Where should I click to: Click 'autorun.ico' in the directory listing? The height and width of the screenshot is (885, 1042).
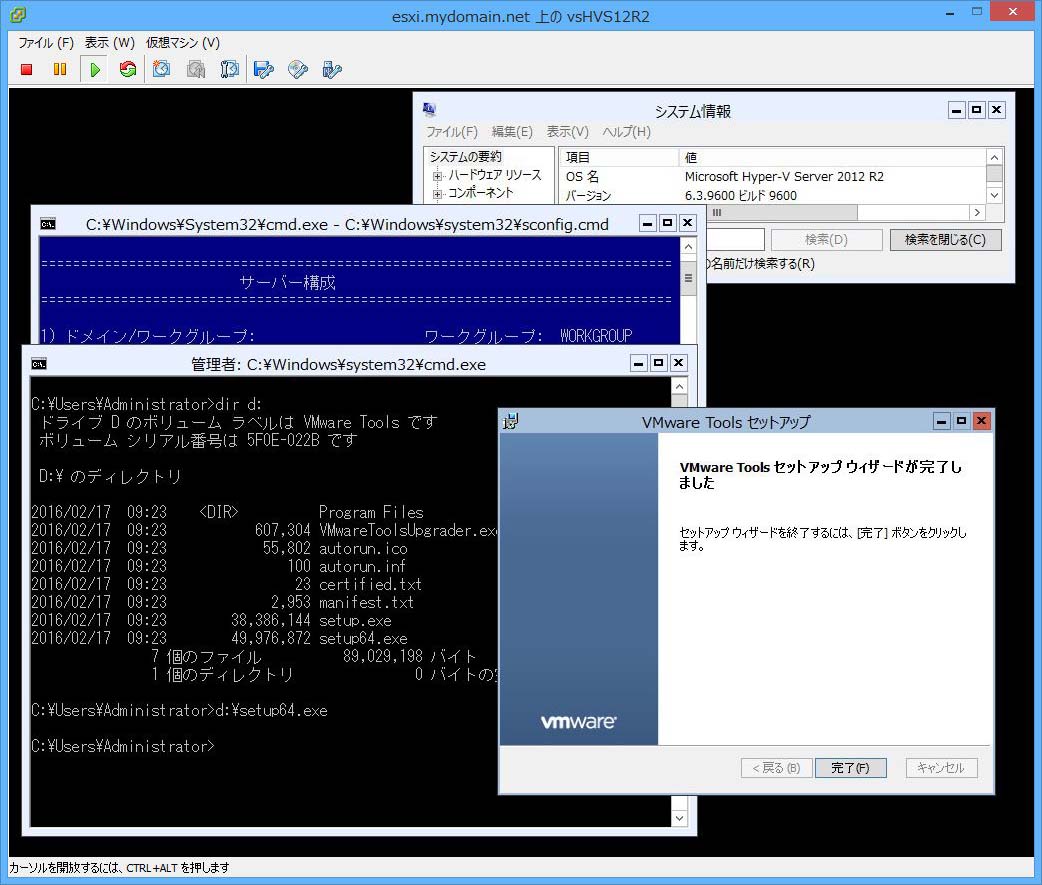click(363, 549)
